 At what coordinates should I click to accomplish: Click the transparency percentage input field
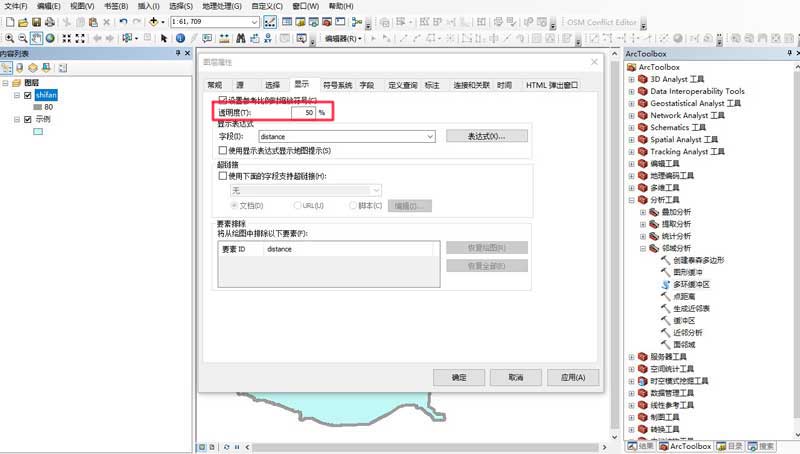click(x=304, y=112)
